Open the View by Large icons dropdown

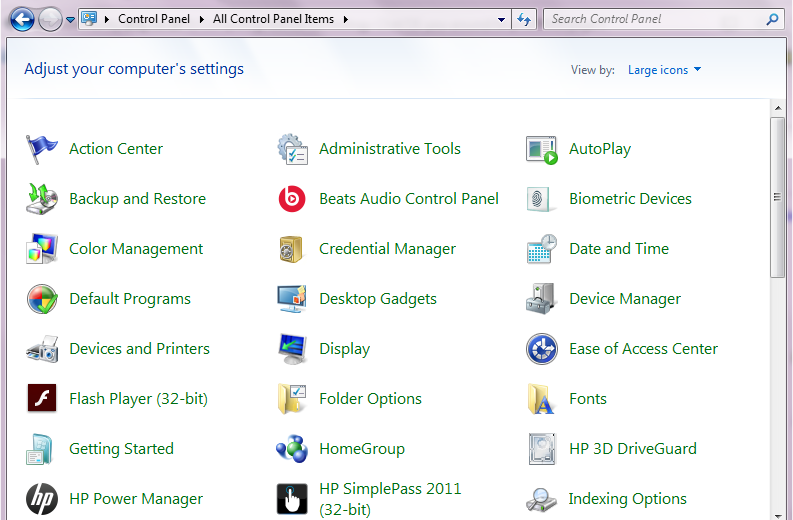[x=665, y=70]
